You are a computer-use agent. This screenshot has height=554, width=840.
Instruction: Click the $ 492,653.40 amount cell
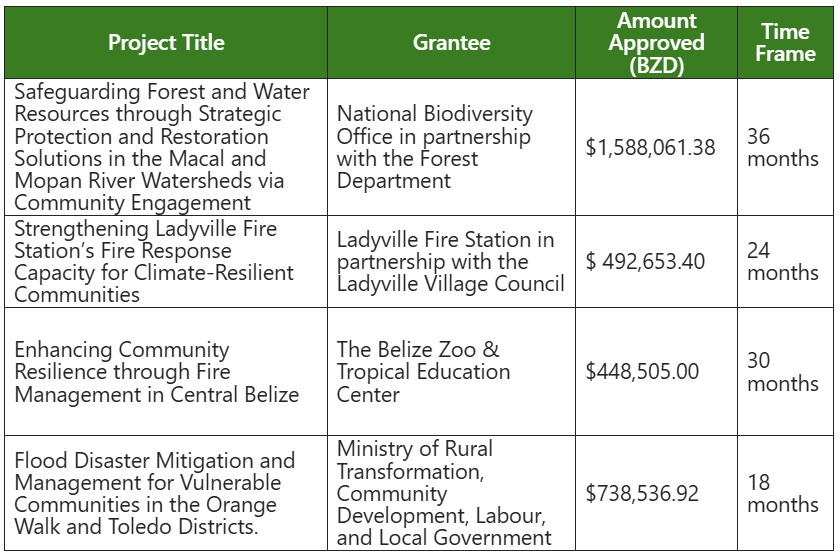click(x=645, y=262)
